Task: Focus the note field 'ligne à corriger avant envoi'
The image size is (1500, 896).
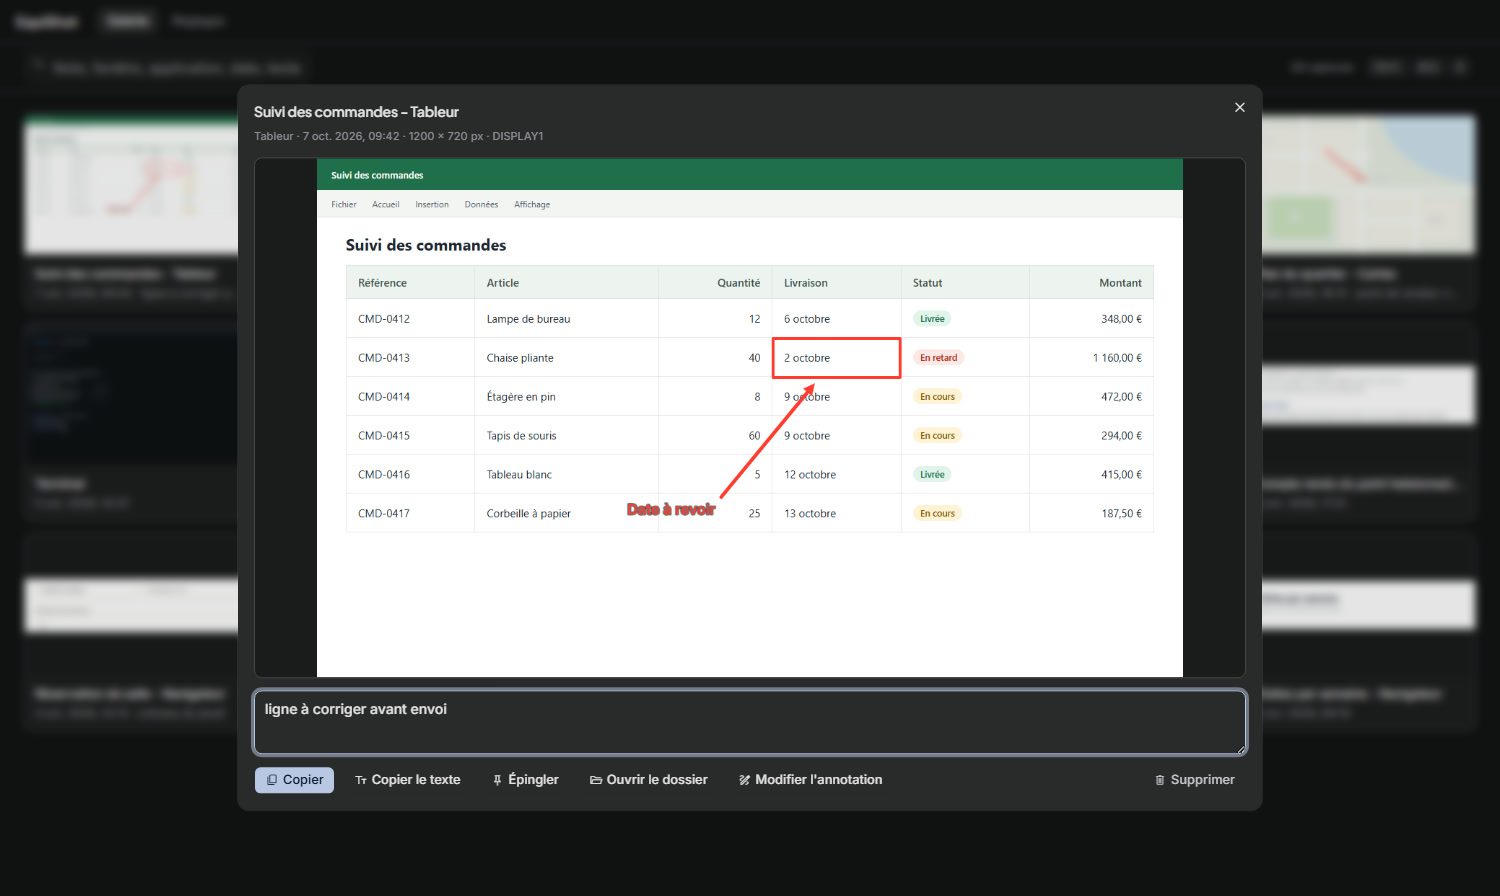Action: pos(750,722)
